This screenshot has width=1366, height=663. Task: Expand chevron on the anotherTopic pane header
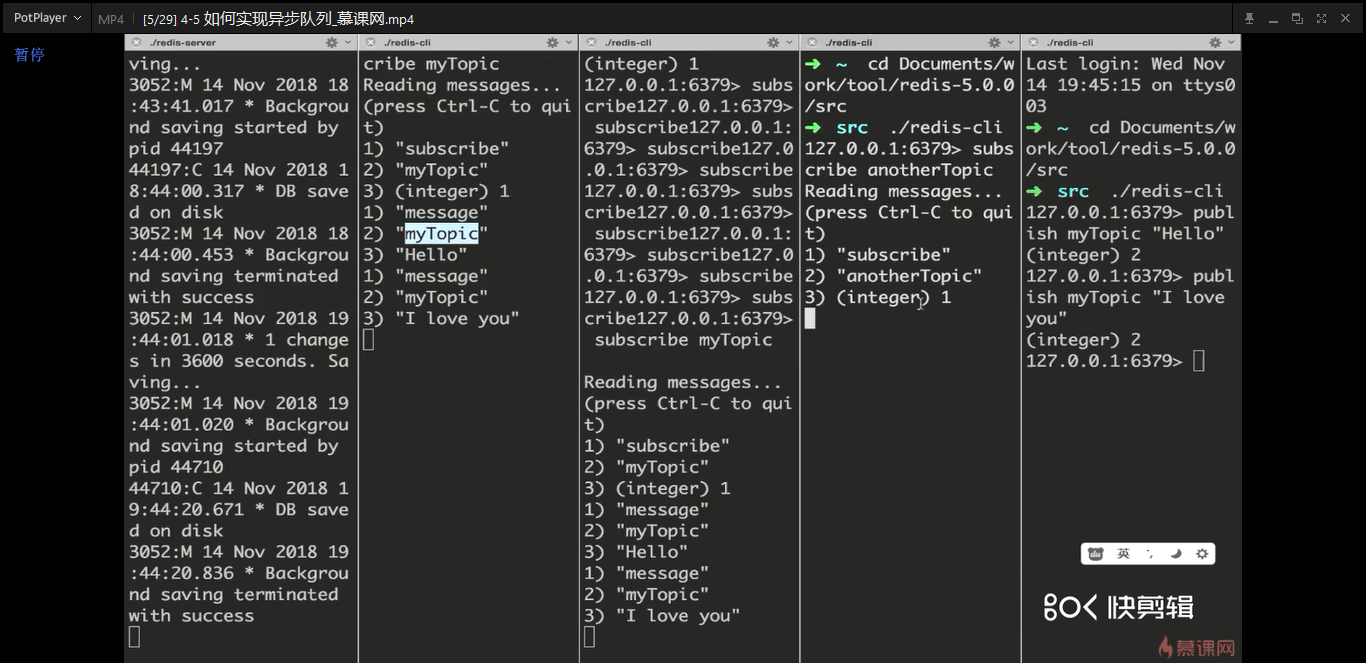tap(1010, 43)
